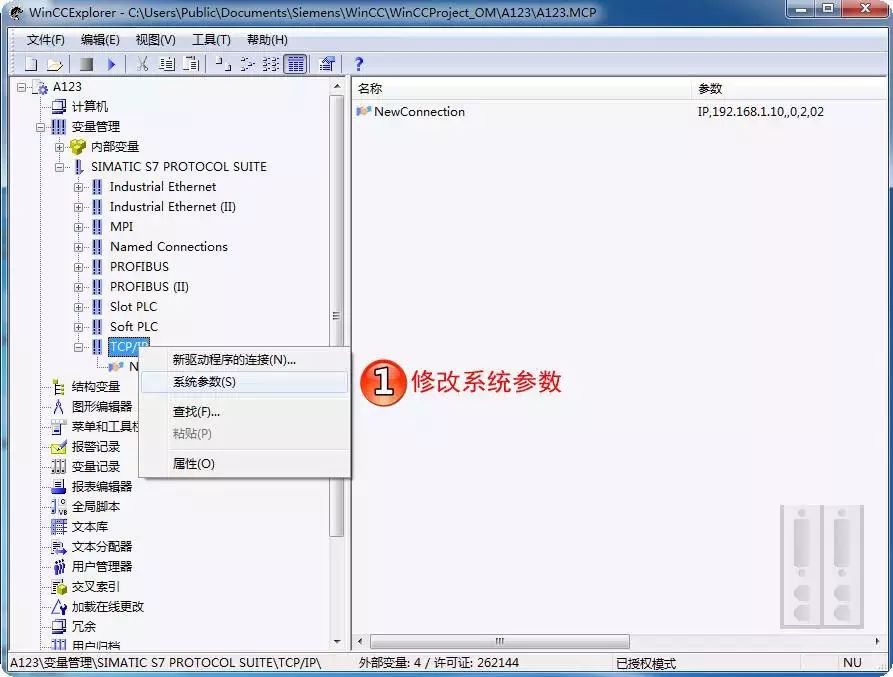Screen dimensions: 893x677
Task: Click the tree pane scroll-up arrow
Action: (337, 87)
